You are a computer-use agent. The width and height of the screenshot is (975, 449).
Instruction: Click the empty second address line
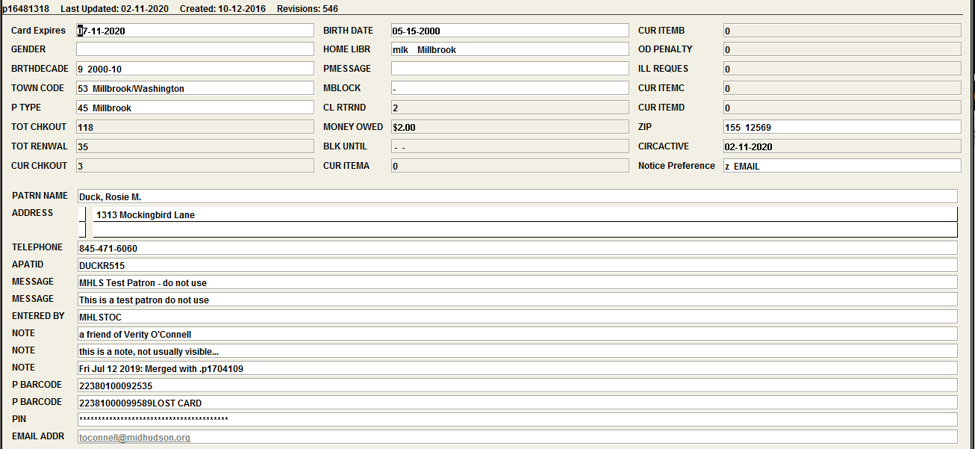coord(525,230)
